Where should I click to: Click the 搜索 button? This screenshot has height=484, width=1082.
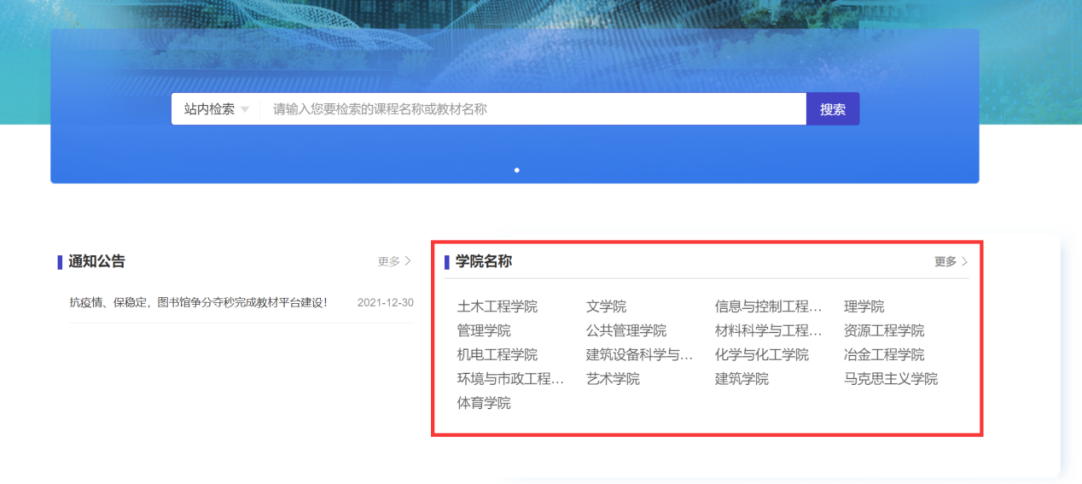point(833,109)
